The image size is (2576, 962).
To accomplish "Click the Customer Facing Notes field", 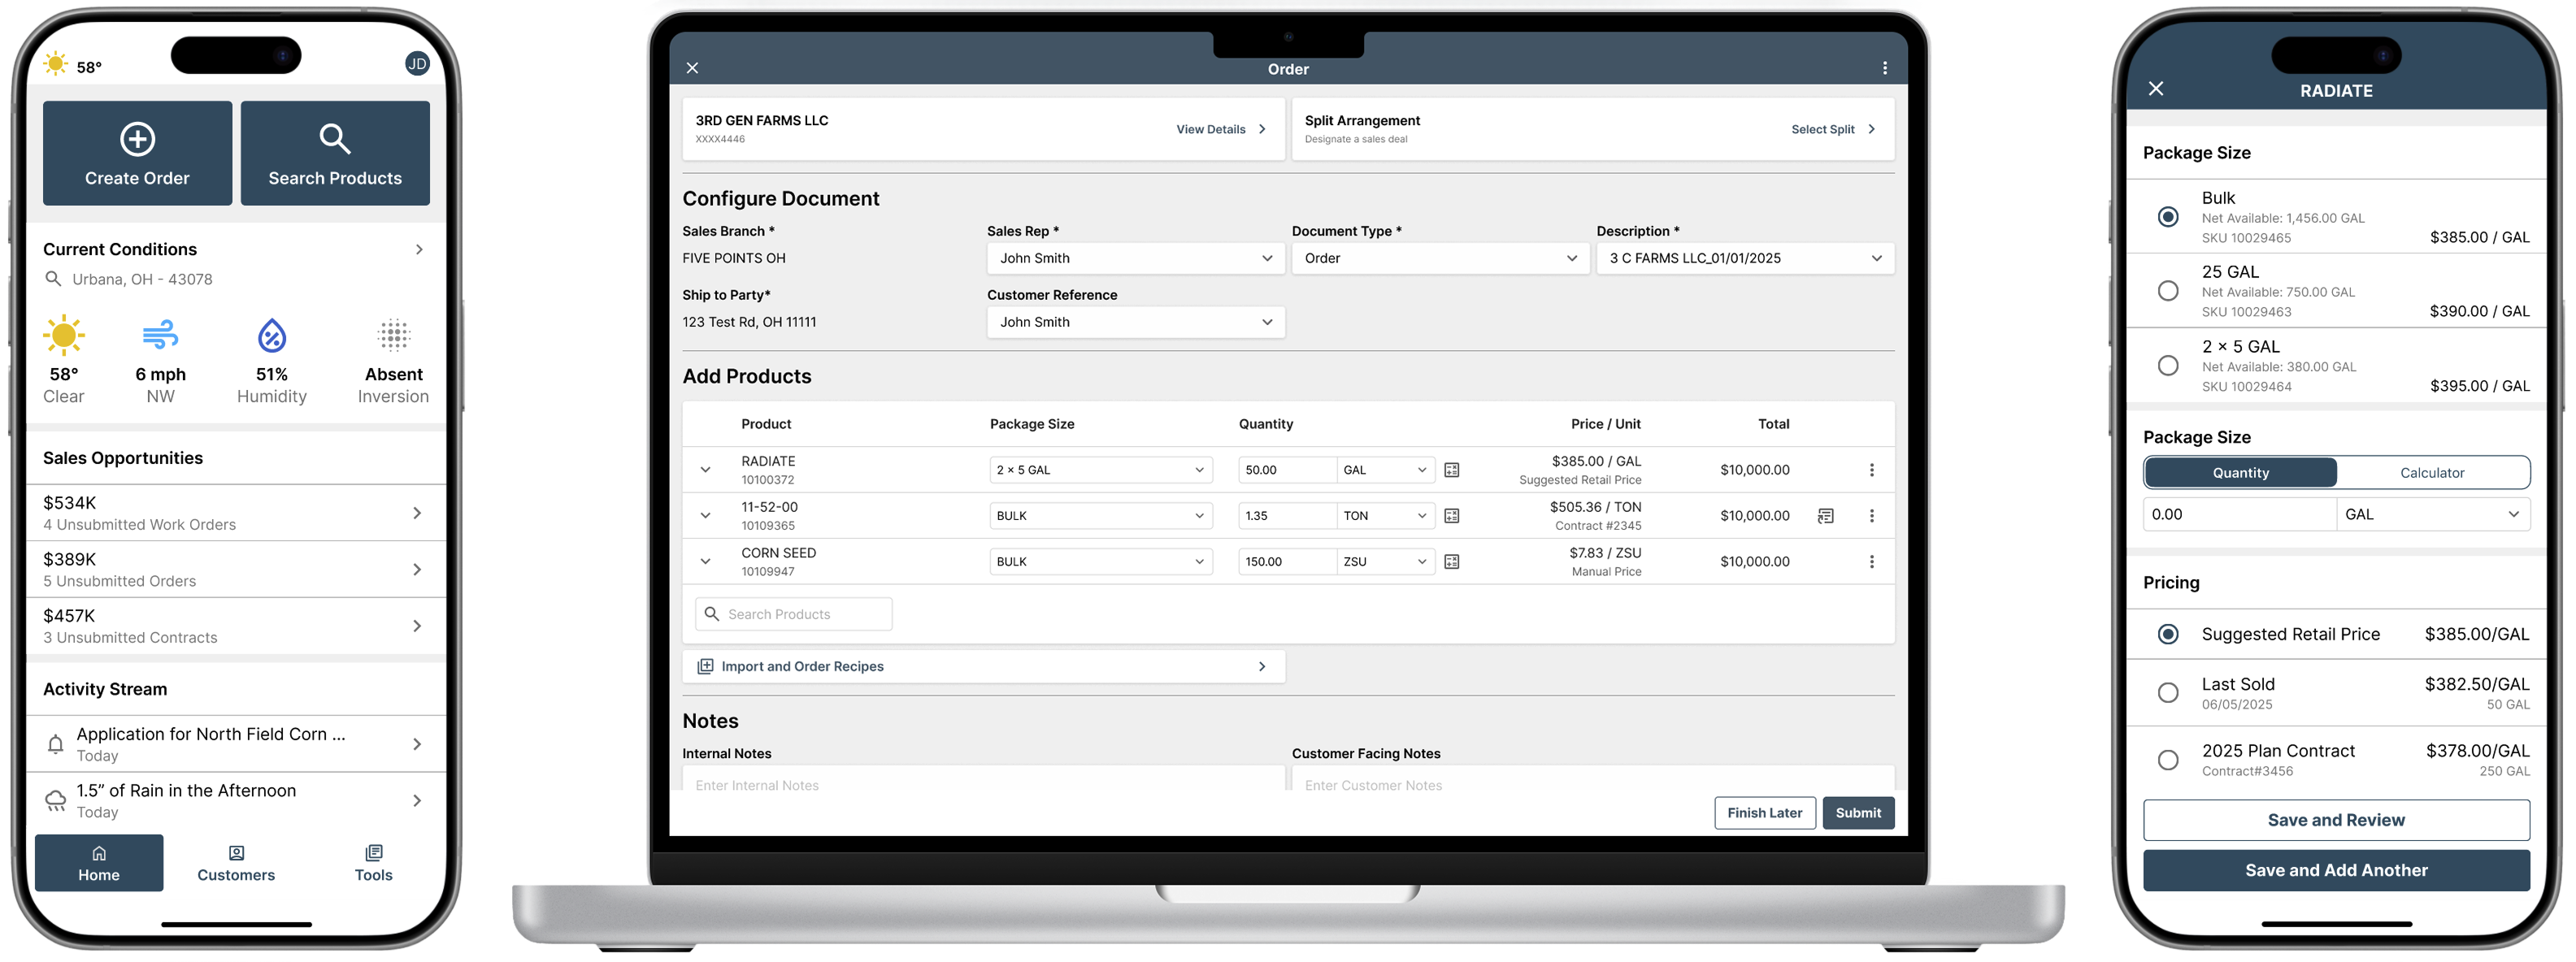I will point(1593,780).
